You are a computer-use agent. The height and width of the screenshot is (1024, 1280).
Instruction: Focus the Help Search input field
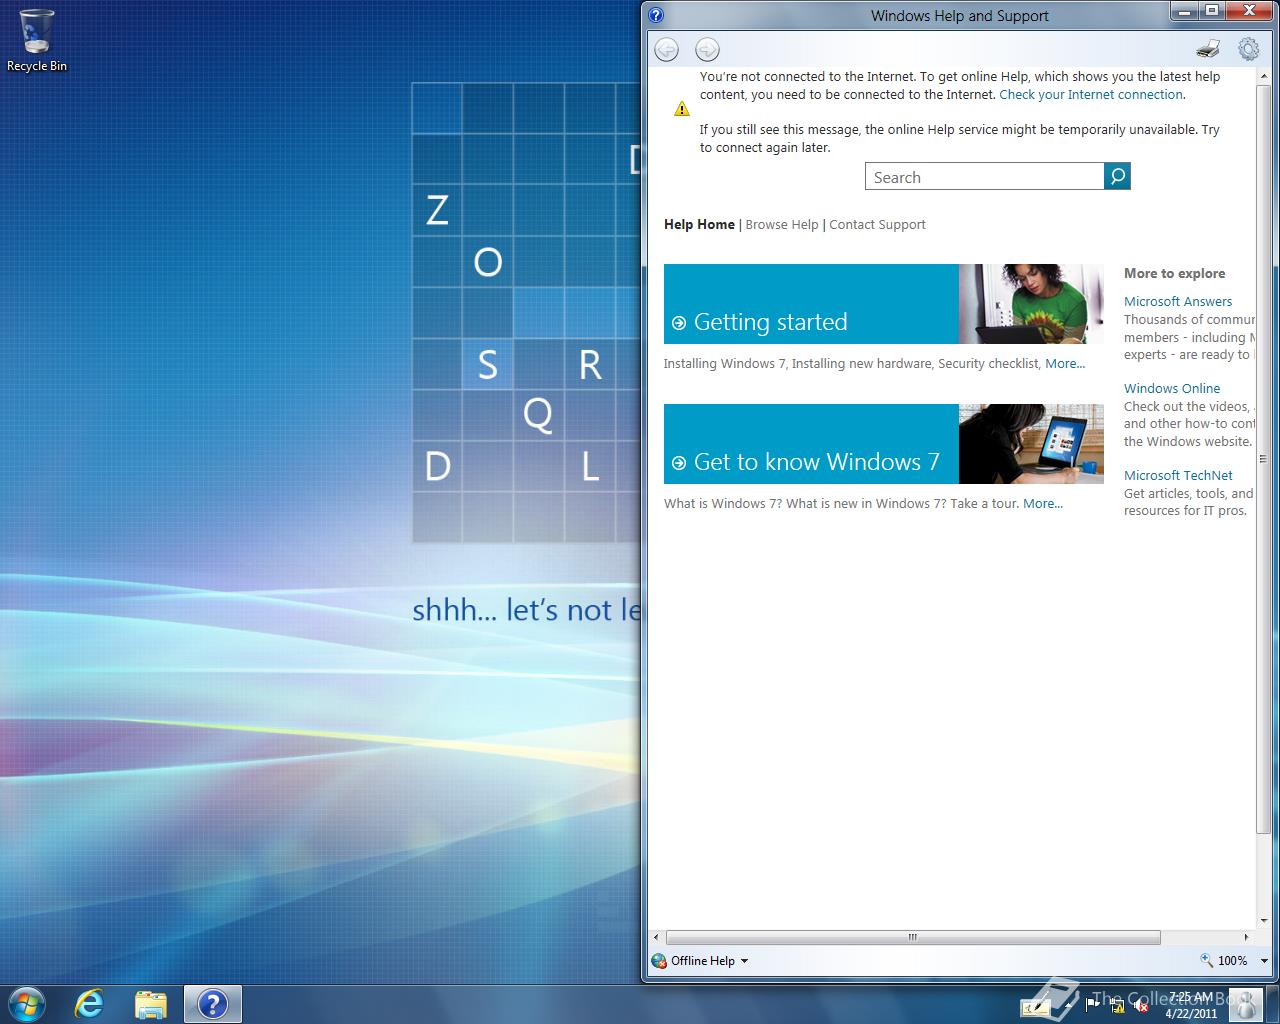[x=985, y=177]
